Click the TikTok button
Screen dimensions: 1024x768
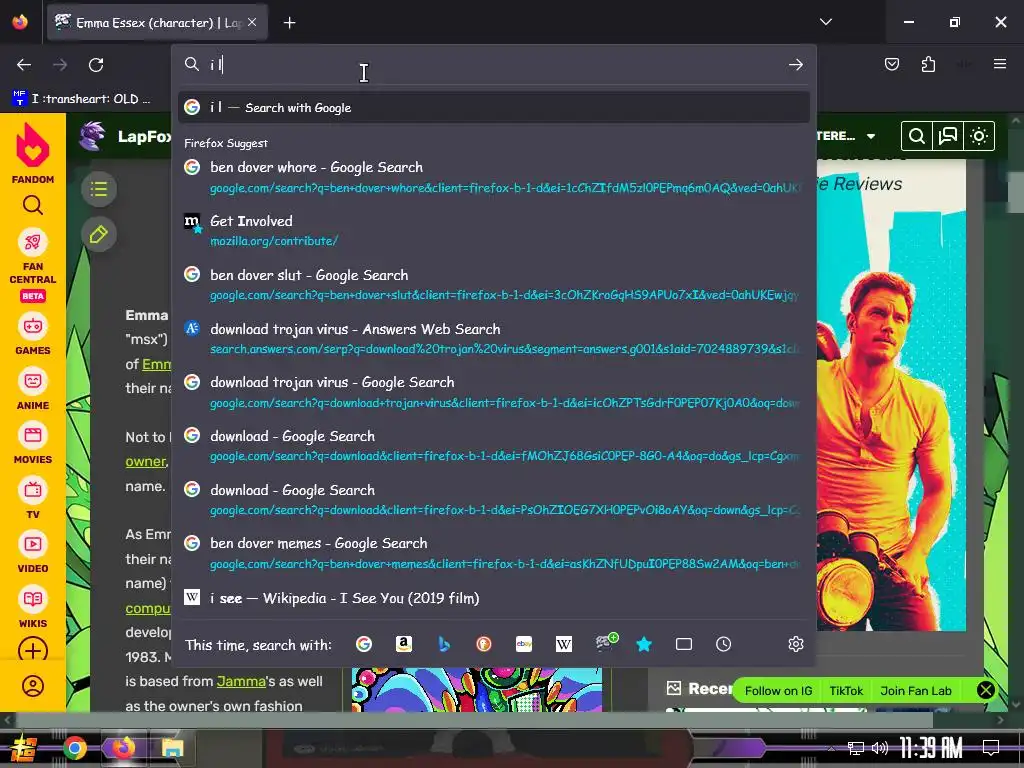846,691
